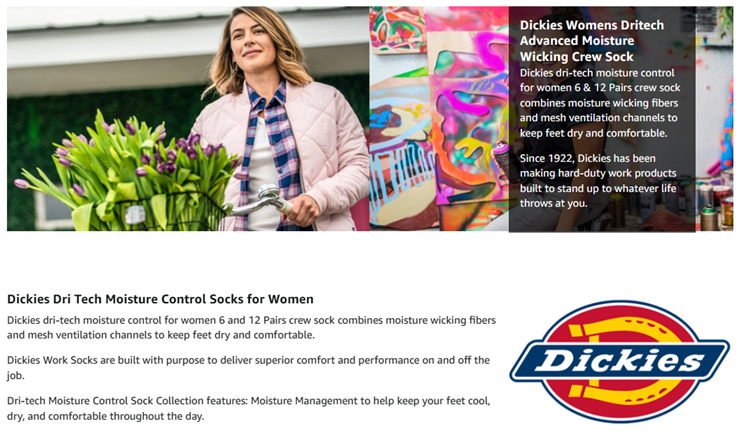
Task: Click the 'keep feet dry and comfortable' overlay text
Action: coord(593,133)
